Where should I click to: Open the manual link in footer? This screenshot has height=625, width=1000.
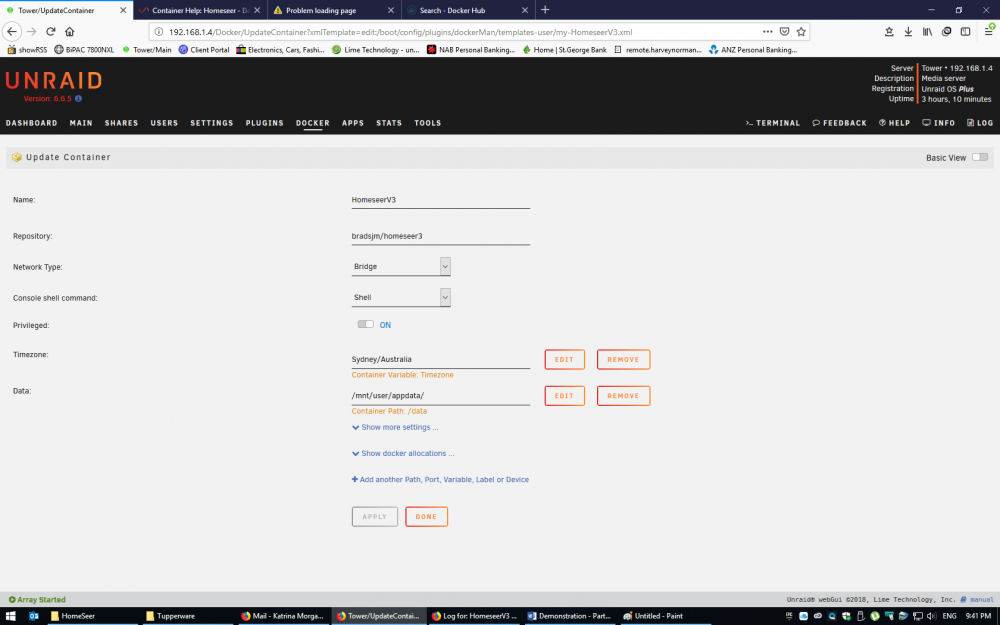point(978,599)
